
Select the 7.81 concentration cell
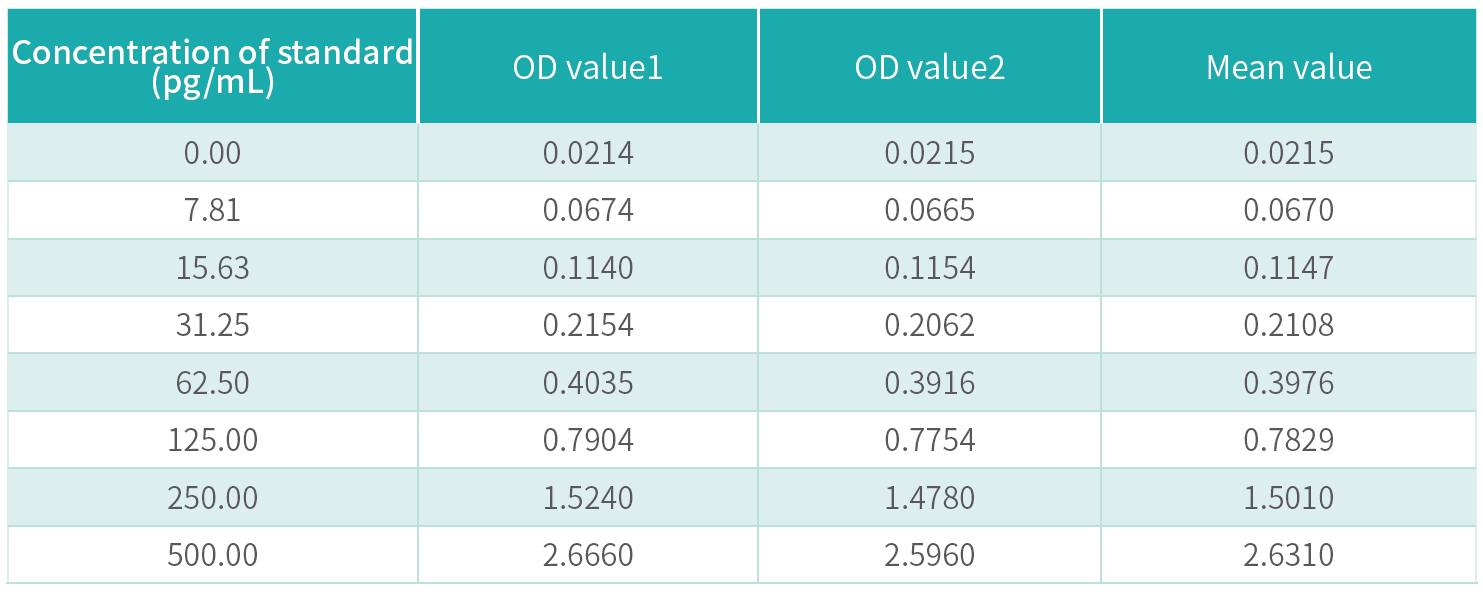point(212,210)
